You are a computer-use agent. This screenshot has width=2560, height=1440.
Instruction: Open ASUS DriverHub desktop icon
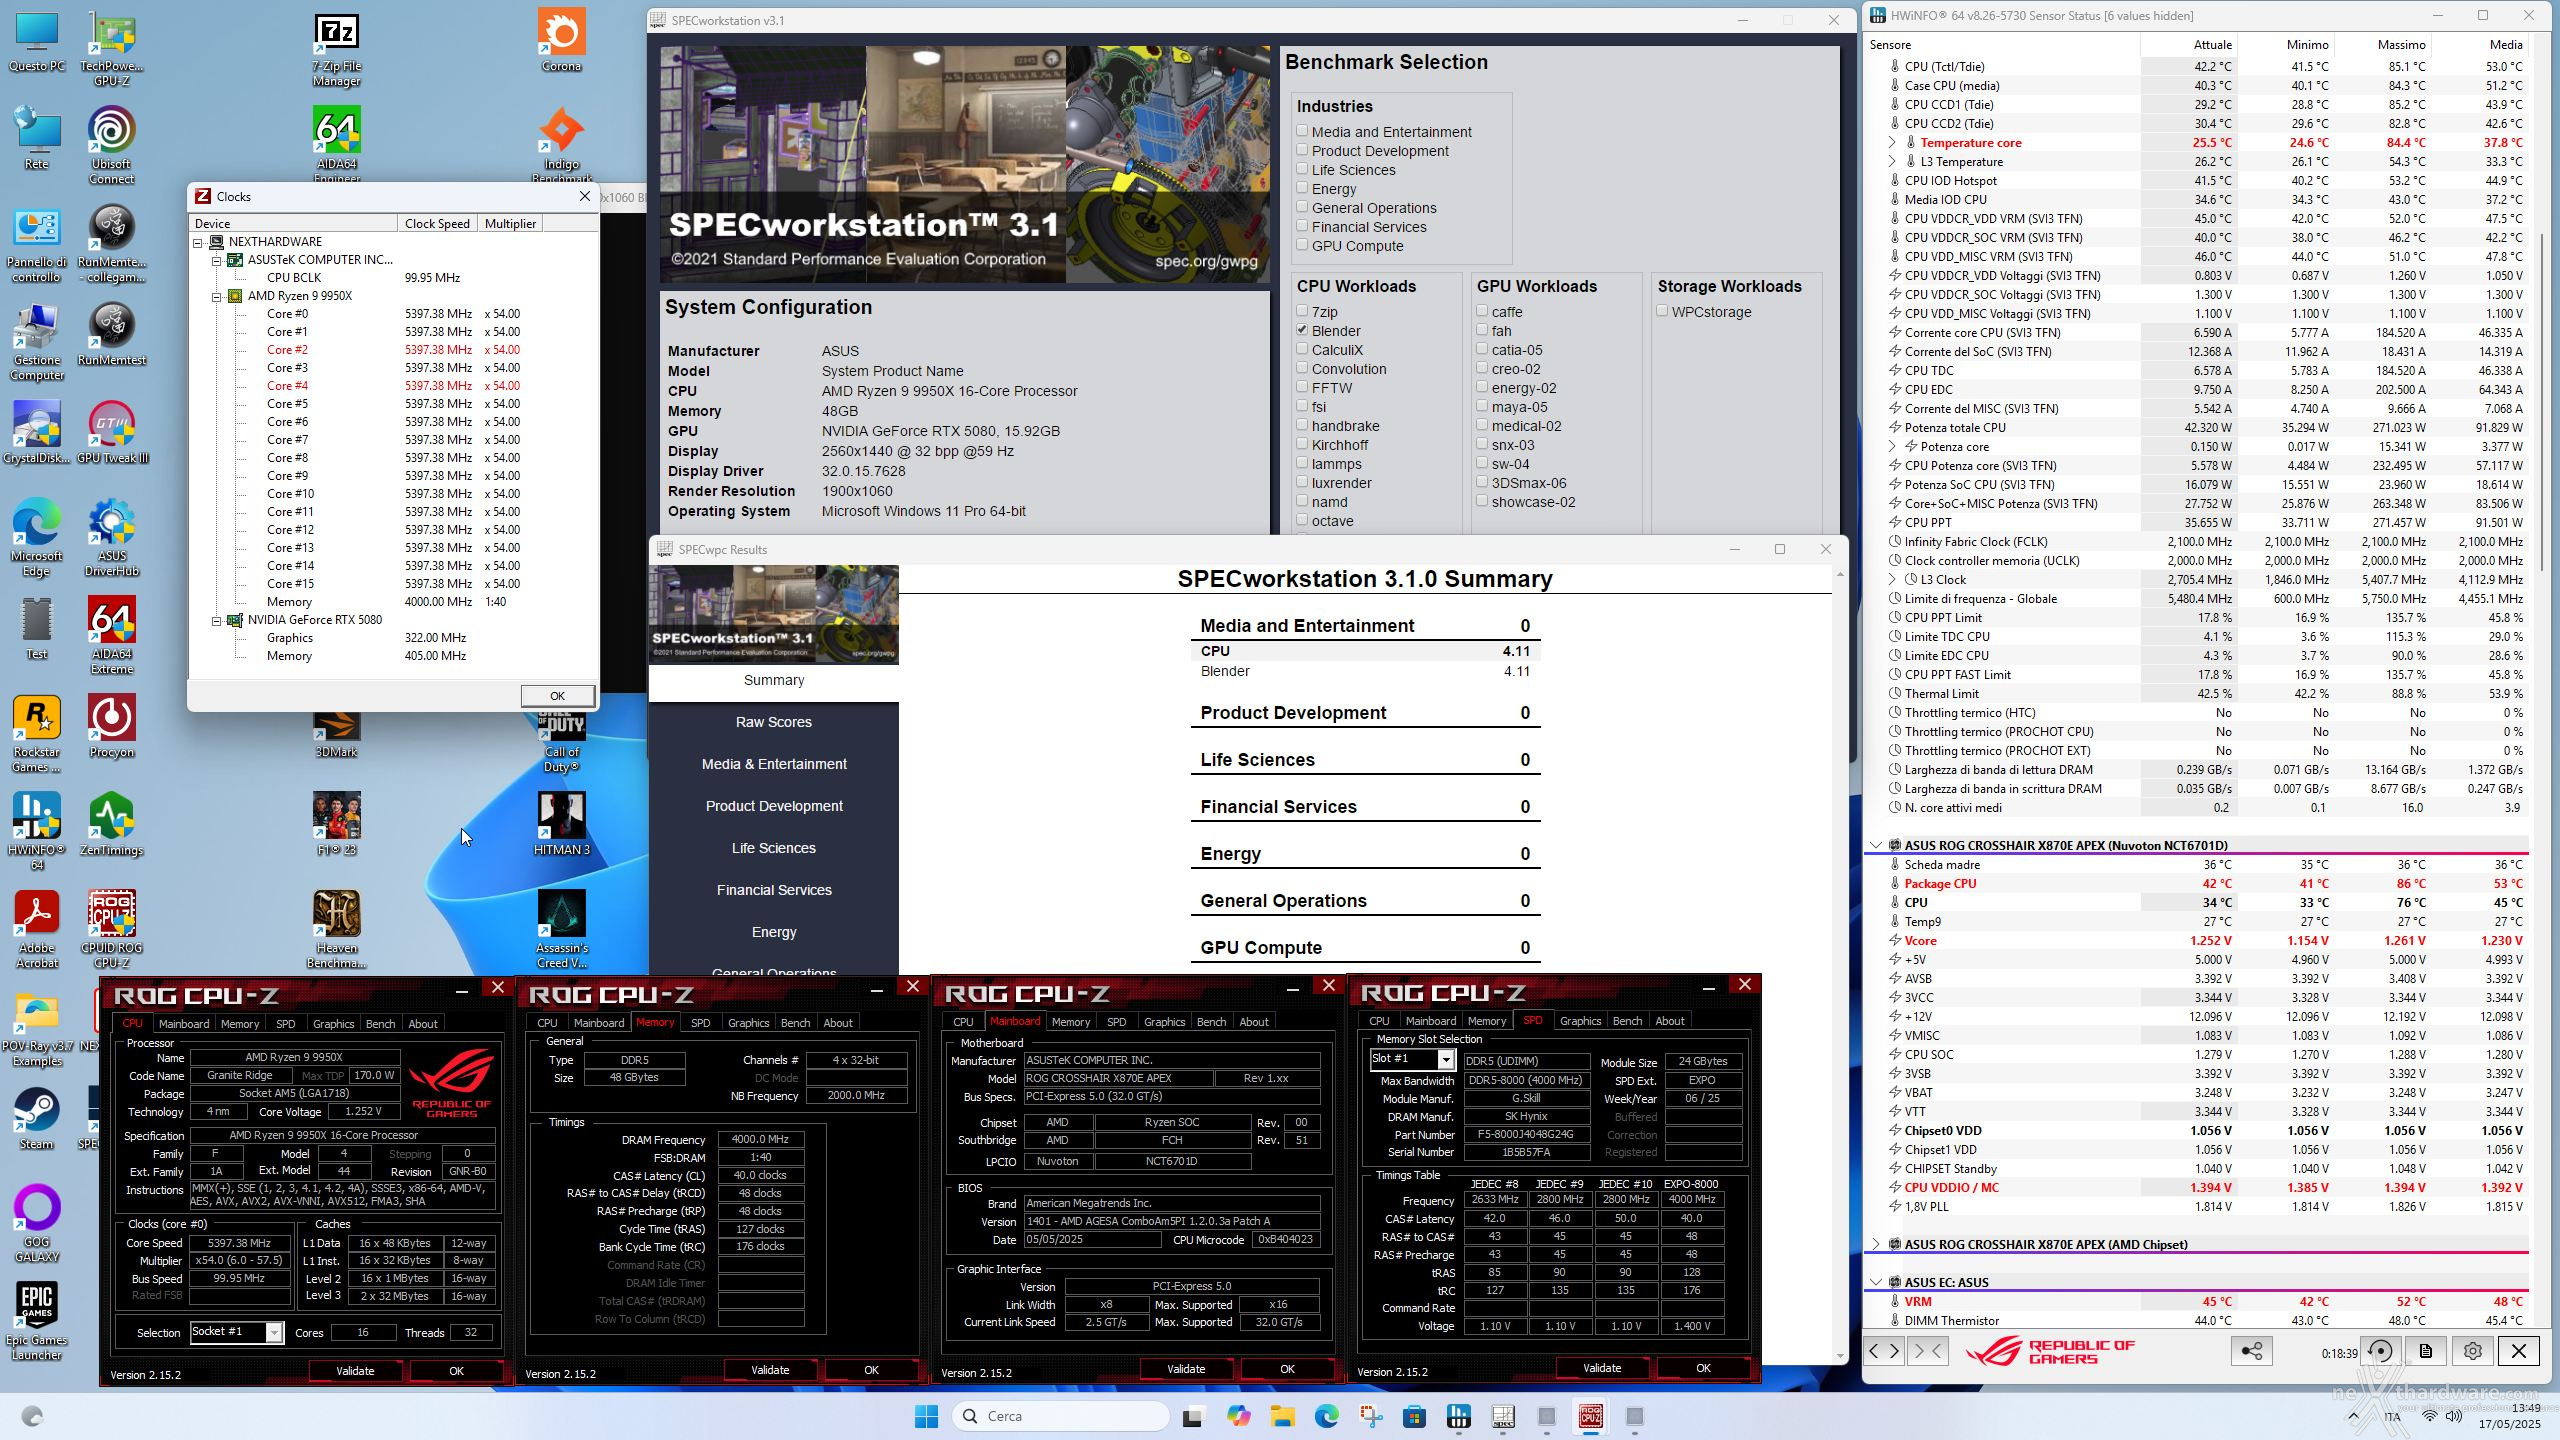coord(111,538)
